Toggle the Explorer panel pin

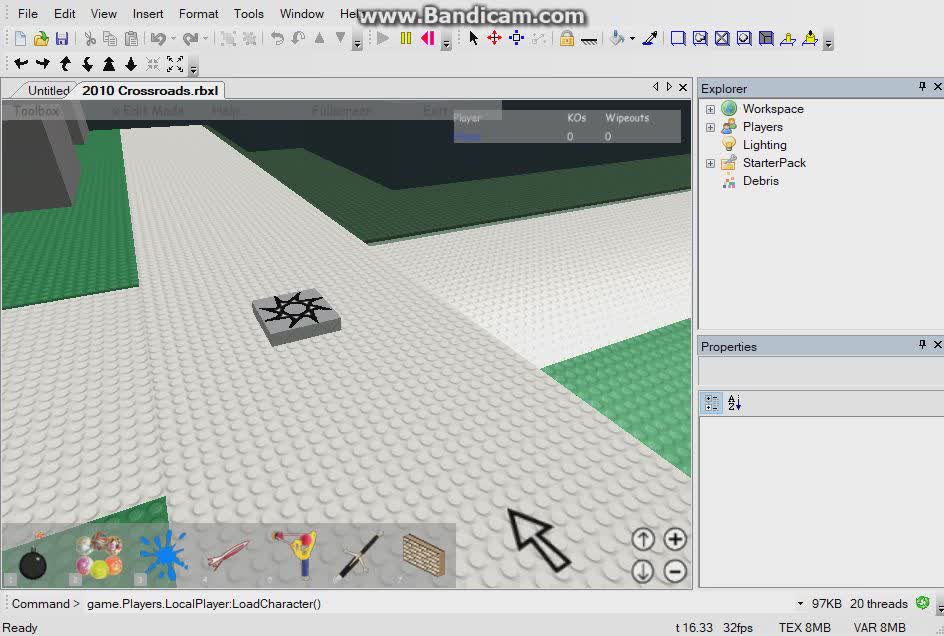(x=922, y=87)
